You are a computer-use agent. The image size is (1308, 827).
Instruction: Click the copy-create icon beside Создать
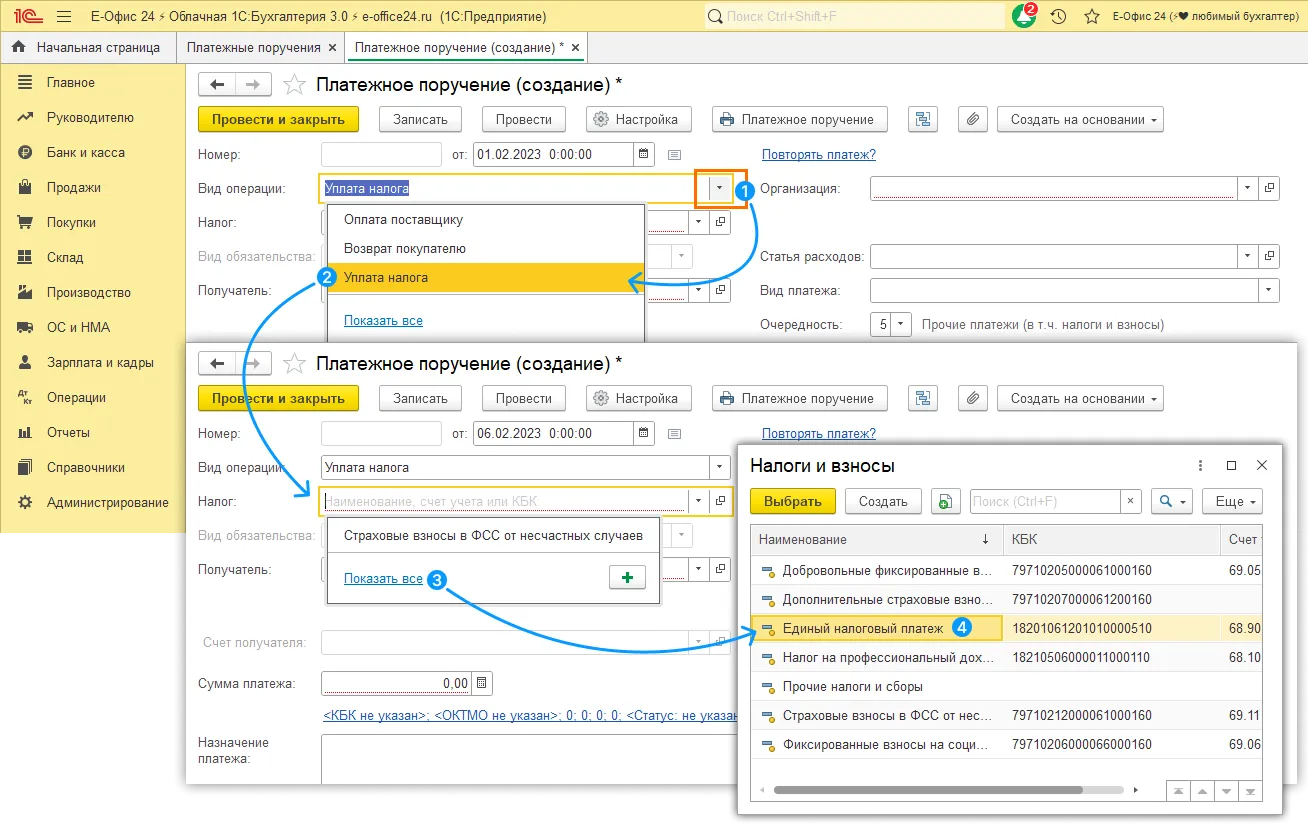[x=945, y=501]
